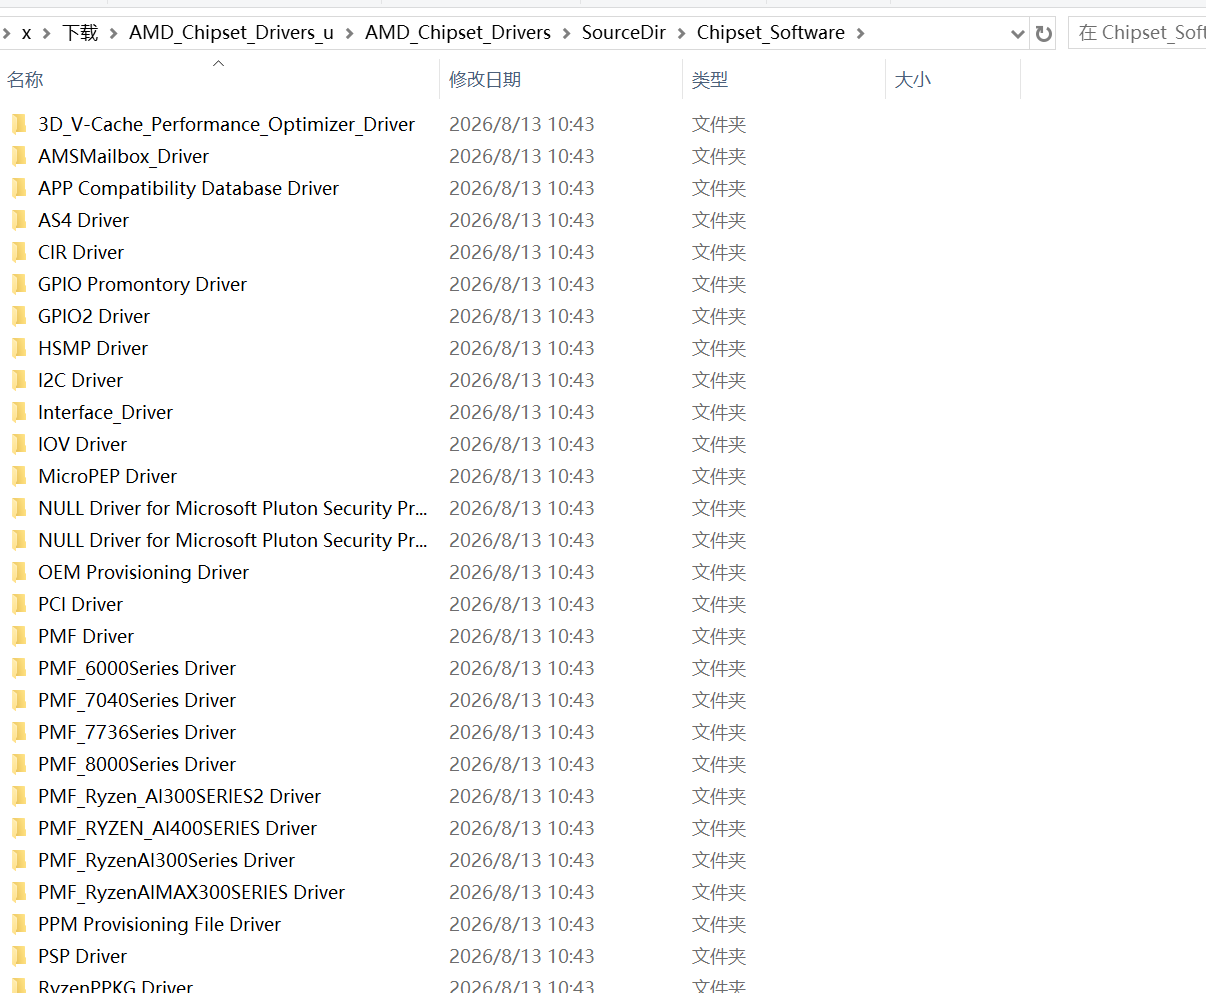Click the modified date of I2C Driver

(x=521, y=380)
